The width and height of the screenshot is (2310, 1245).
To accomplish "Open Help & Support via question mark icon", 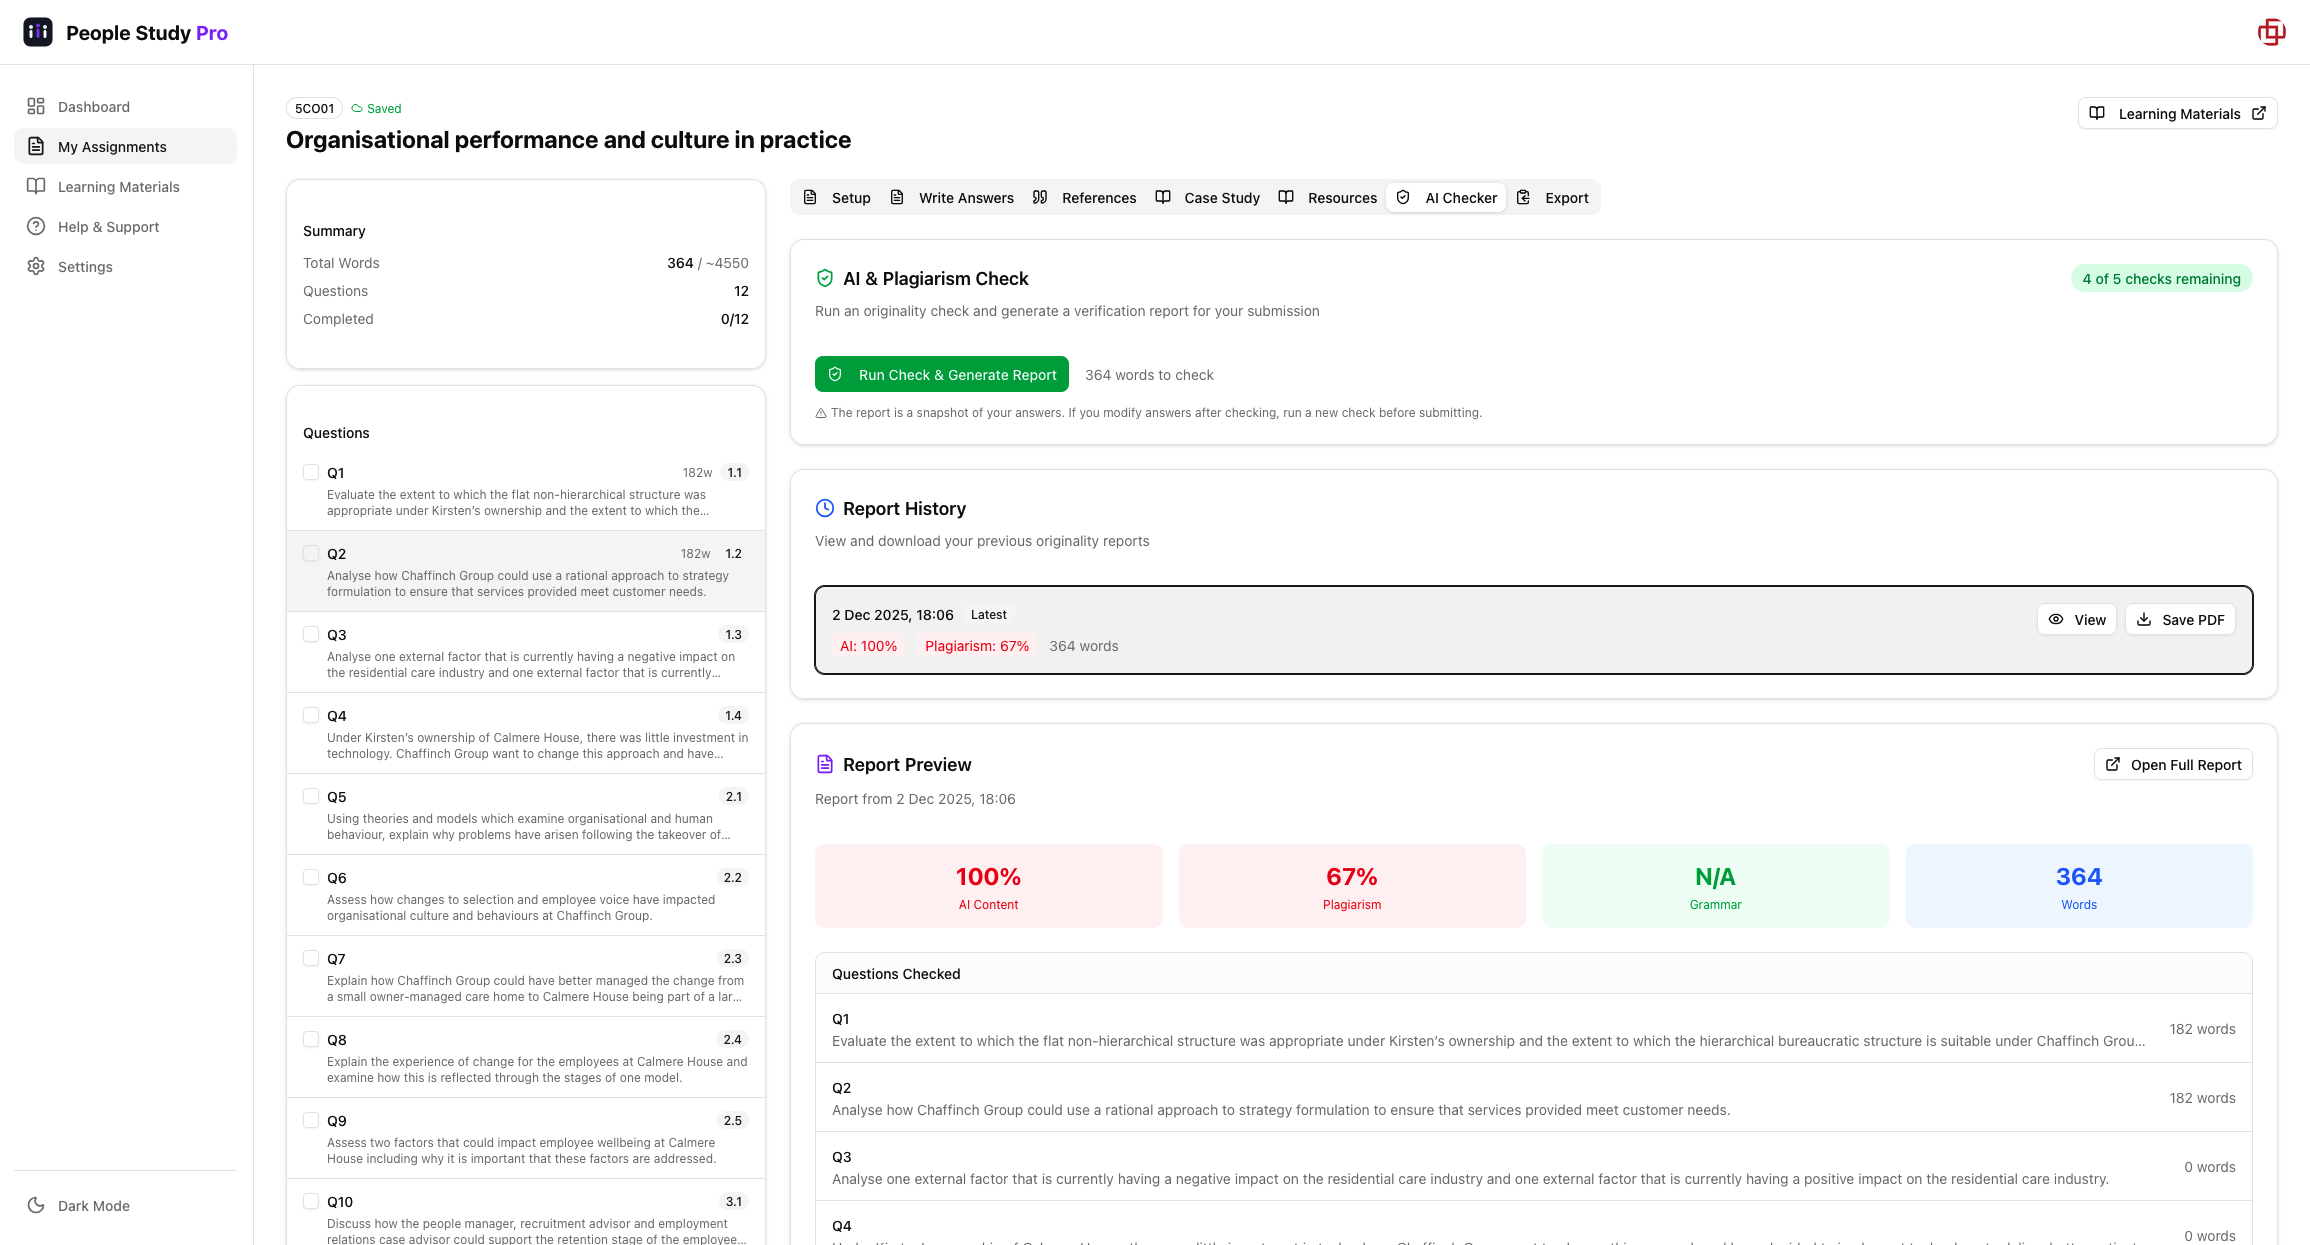I will point(36,226).
